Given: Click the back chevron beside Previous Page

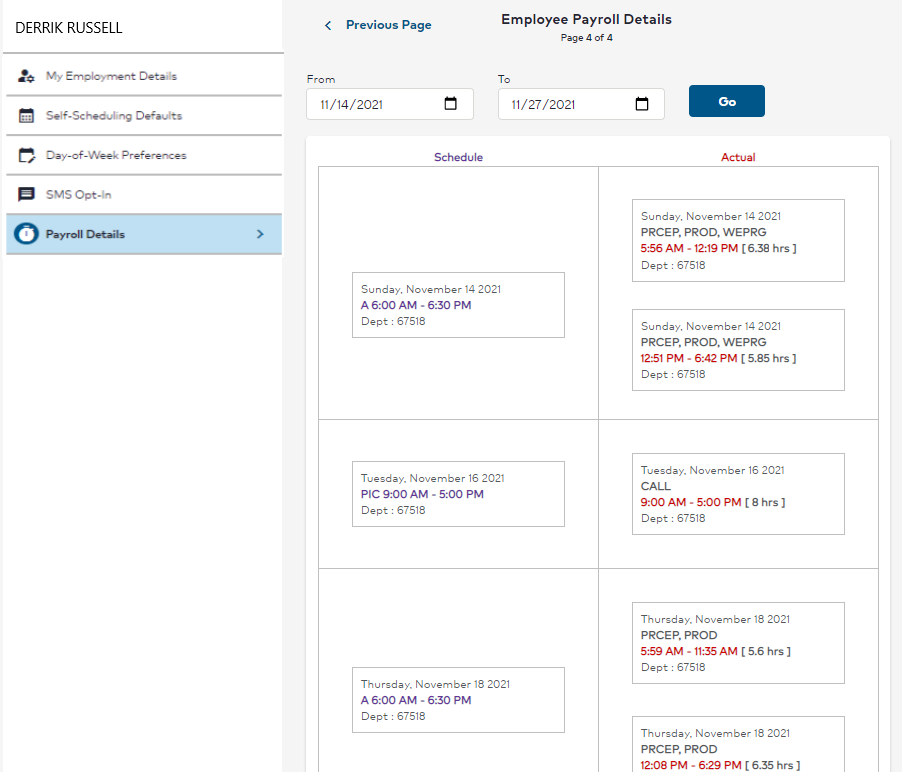Looking at the screenshot, I should tap(327, 25).
